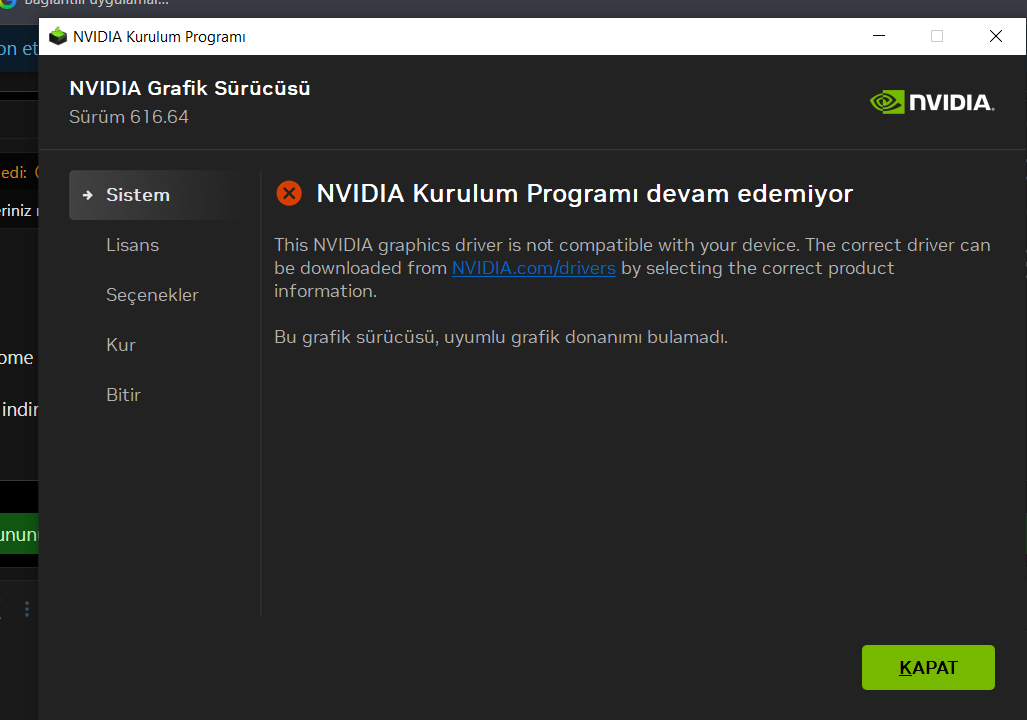Click the three-dot menu in background window
This screenshot has width=1027, height=720.
[x=27, y=609]
